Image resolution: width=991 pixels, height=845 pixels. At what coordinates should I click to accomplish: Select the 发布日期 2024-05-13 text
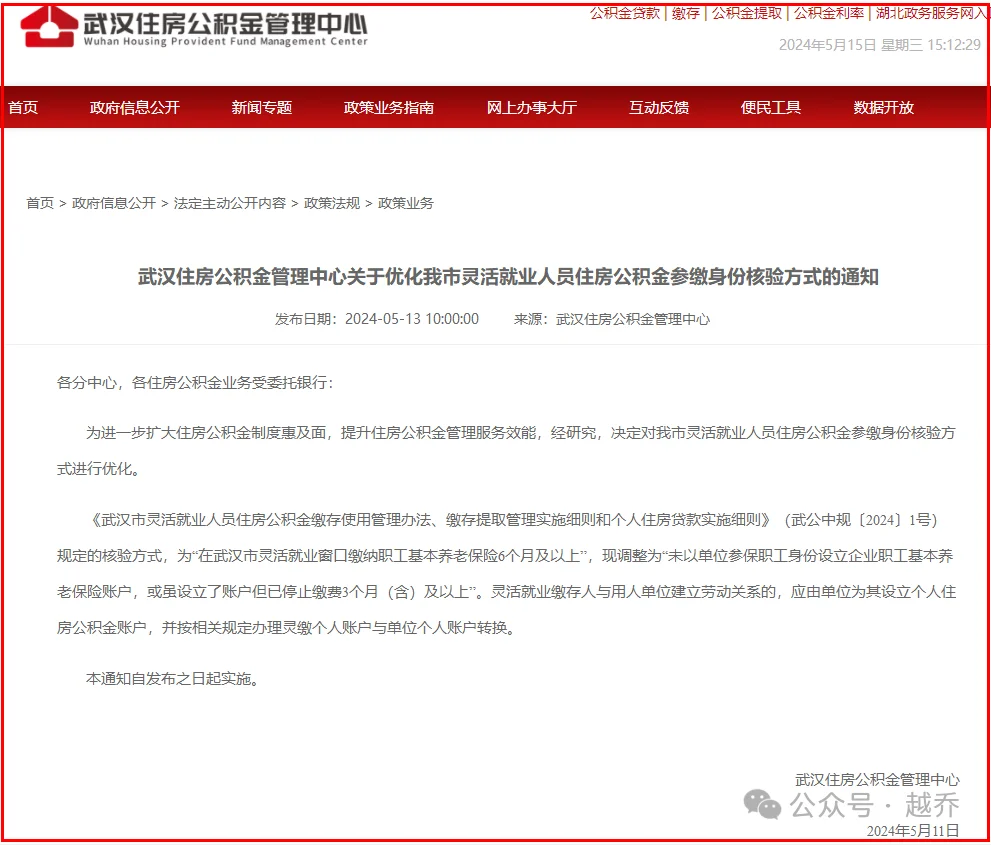pyautogui.click(x=377, y=319)
